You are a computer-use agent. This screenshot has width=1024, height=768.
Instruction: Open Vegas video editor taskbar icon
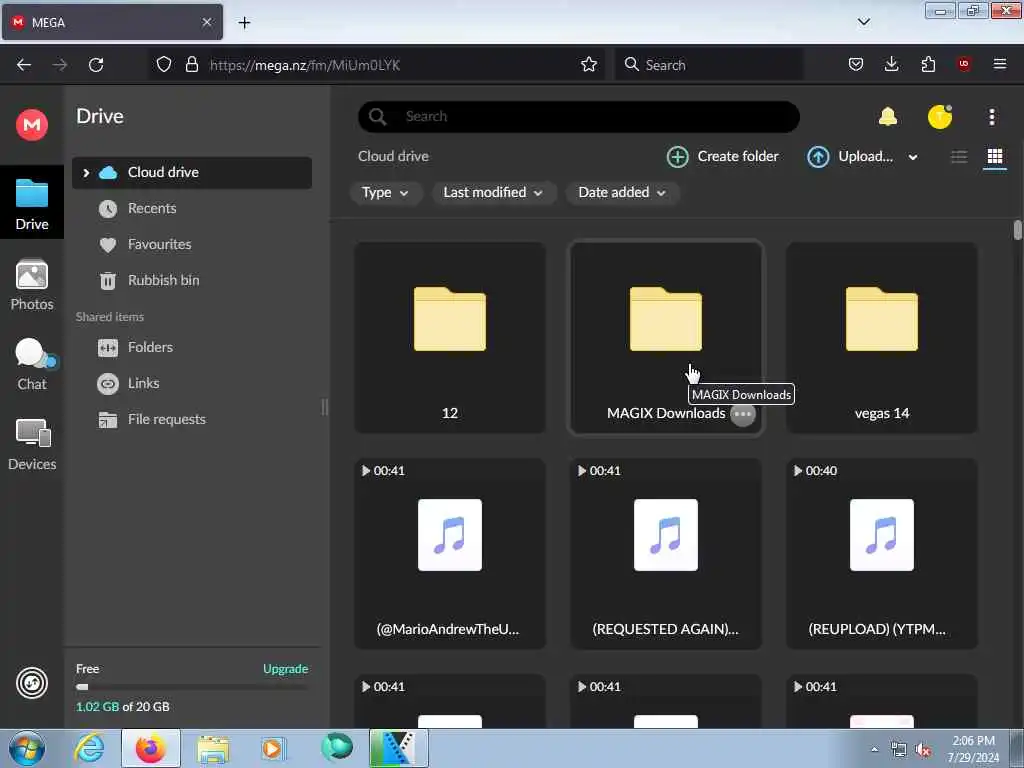pos(399,748)
